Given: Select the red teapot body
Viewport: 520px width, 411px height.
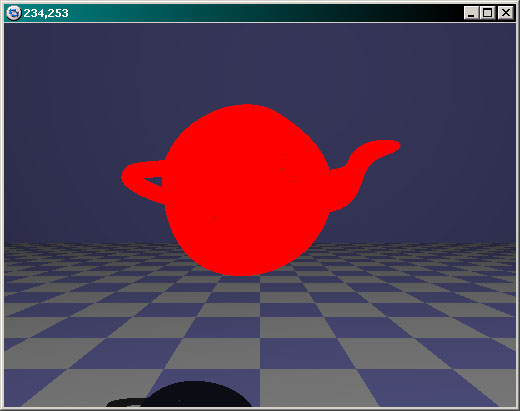Looking at the screenshot, I should (247, 190).
